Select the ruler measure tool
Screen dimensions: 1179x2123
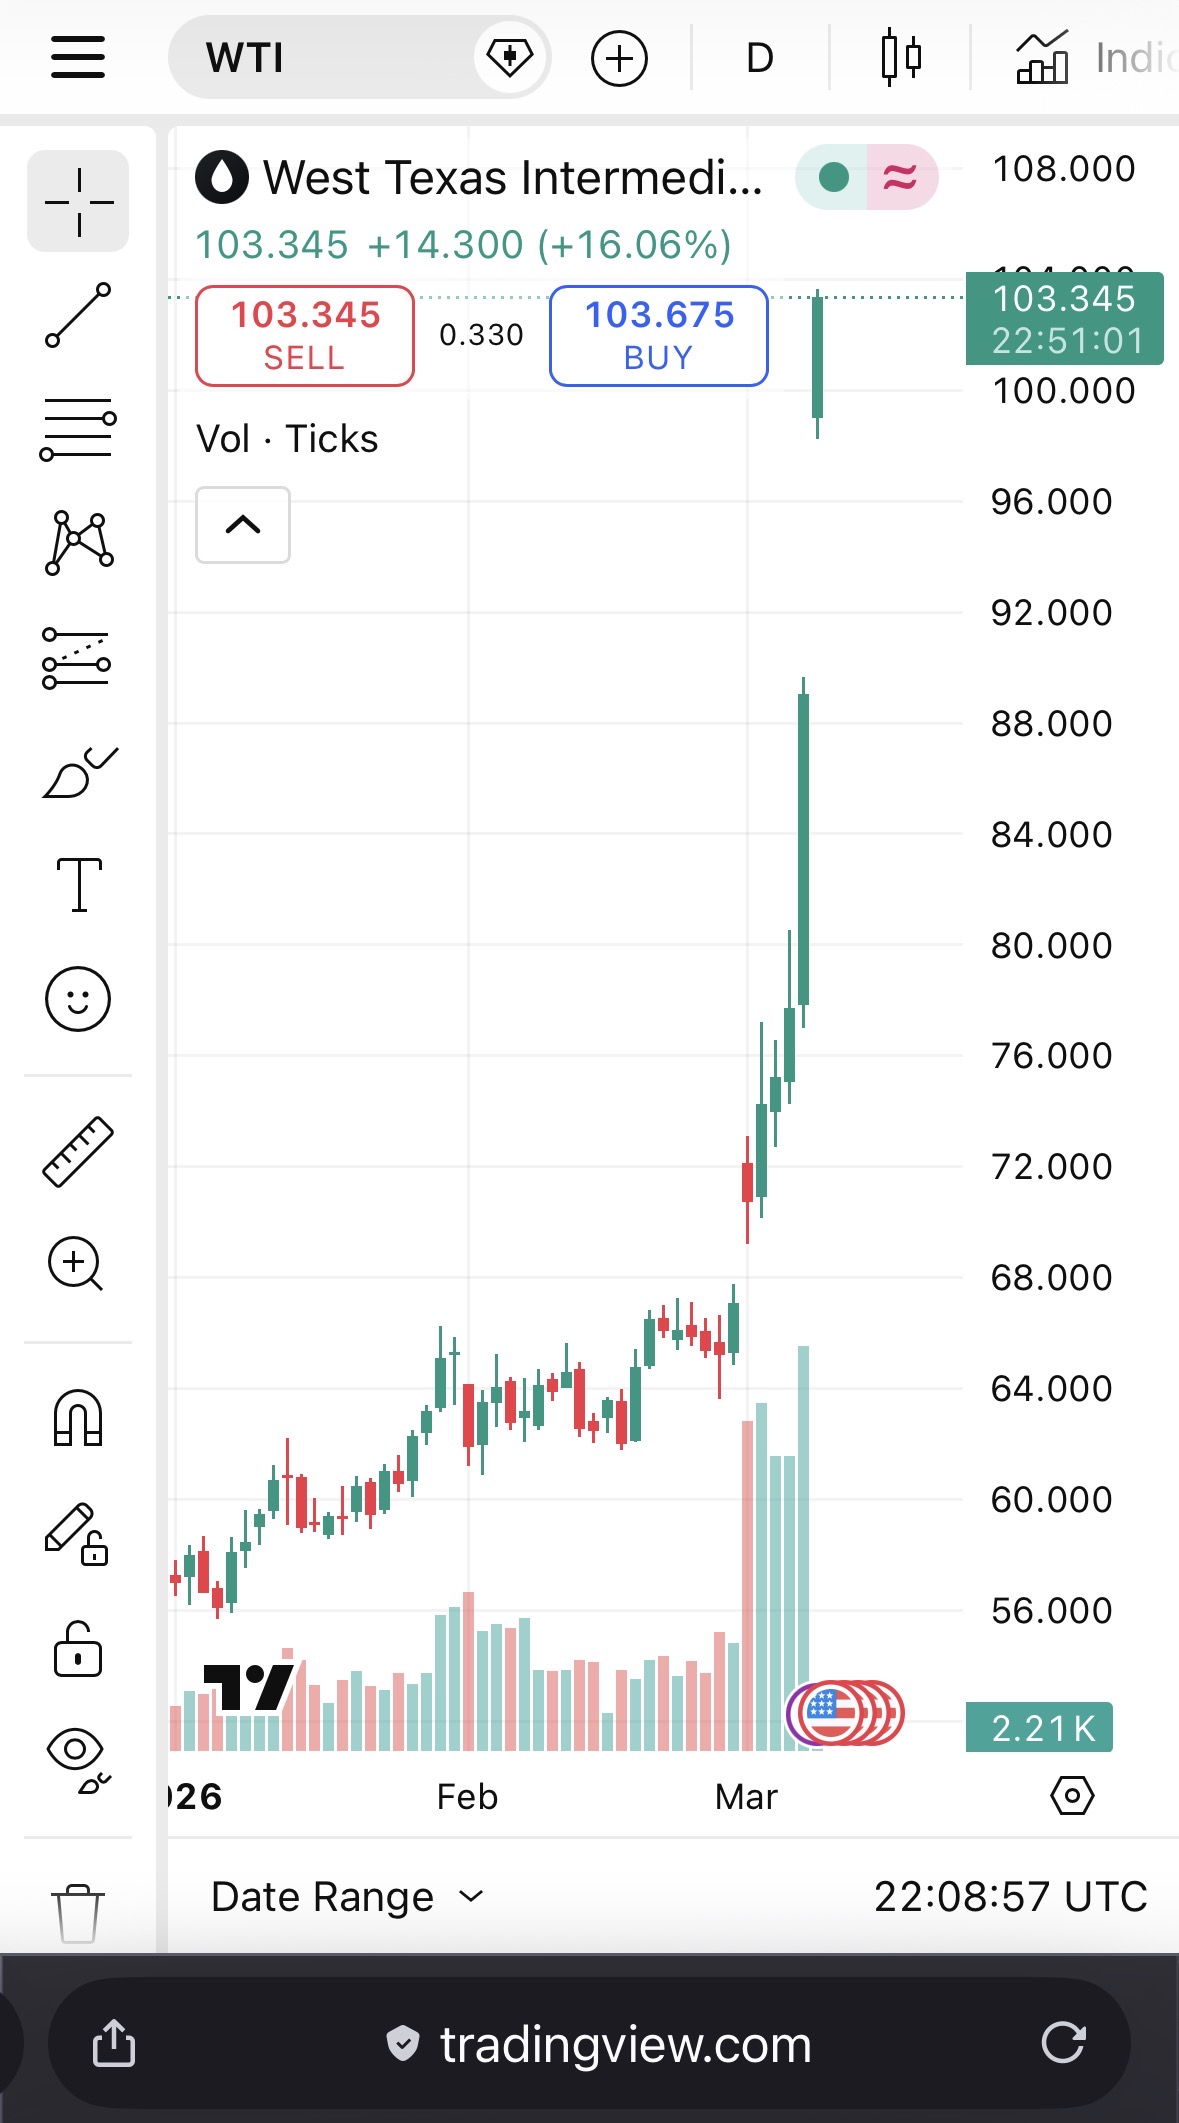click(78, 1151)
